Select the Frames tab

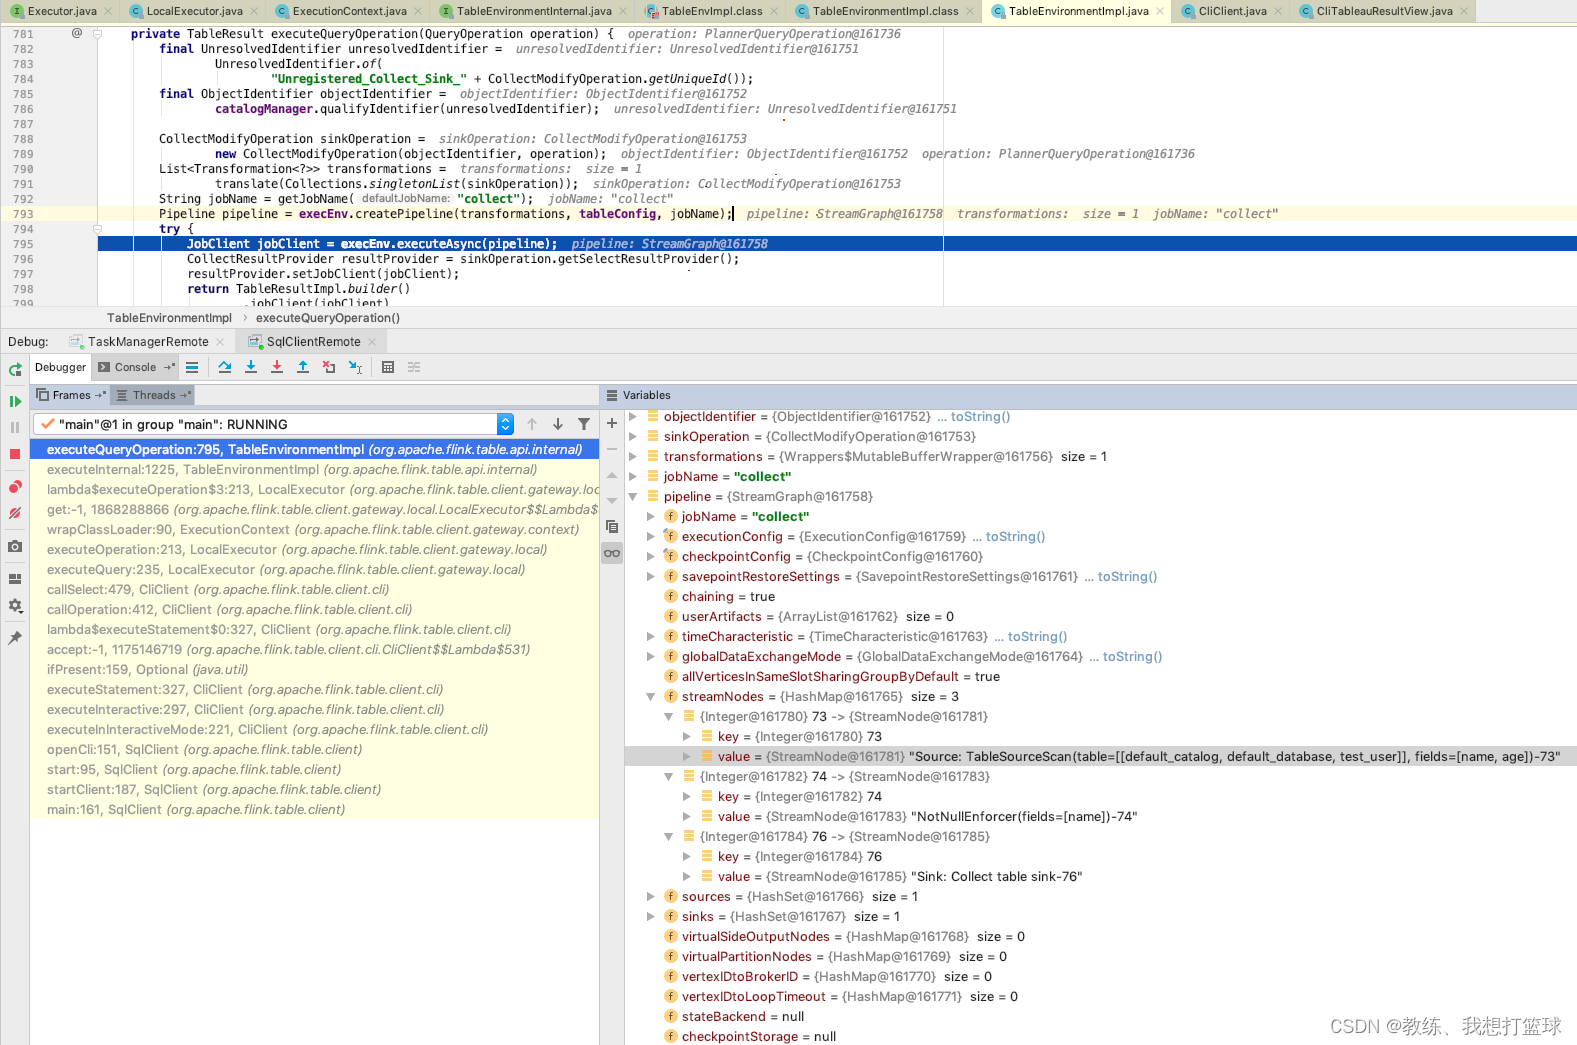tap(71, 395)
